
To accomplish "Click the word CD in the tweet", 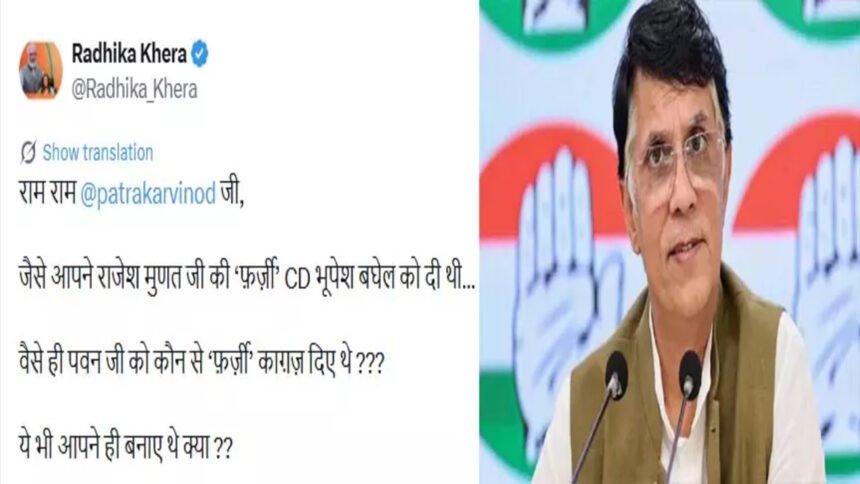I will (297, 279).
